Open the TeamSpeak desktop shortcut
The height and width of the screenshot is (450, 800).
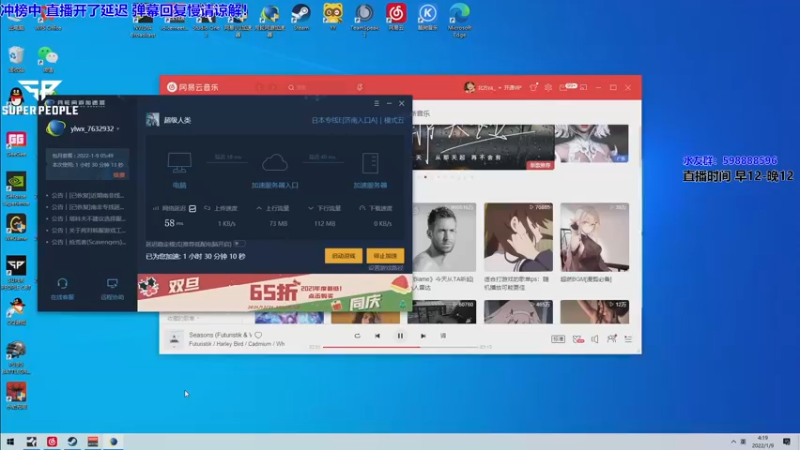click(x=365, y=19)
